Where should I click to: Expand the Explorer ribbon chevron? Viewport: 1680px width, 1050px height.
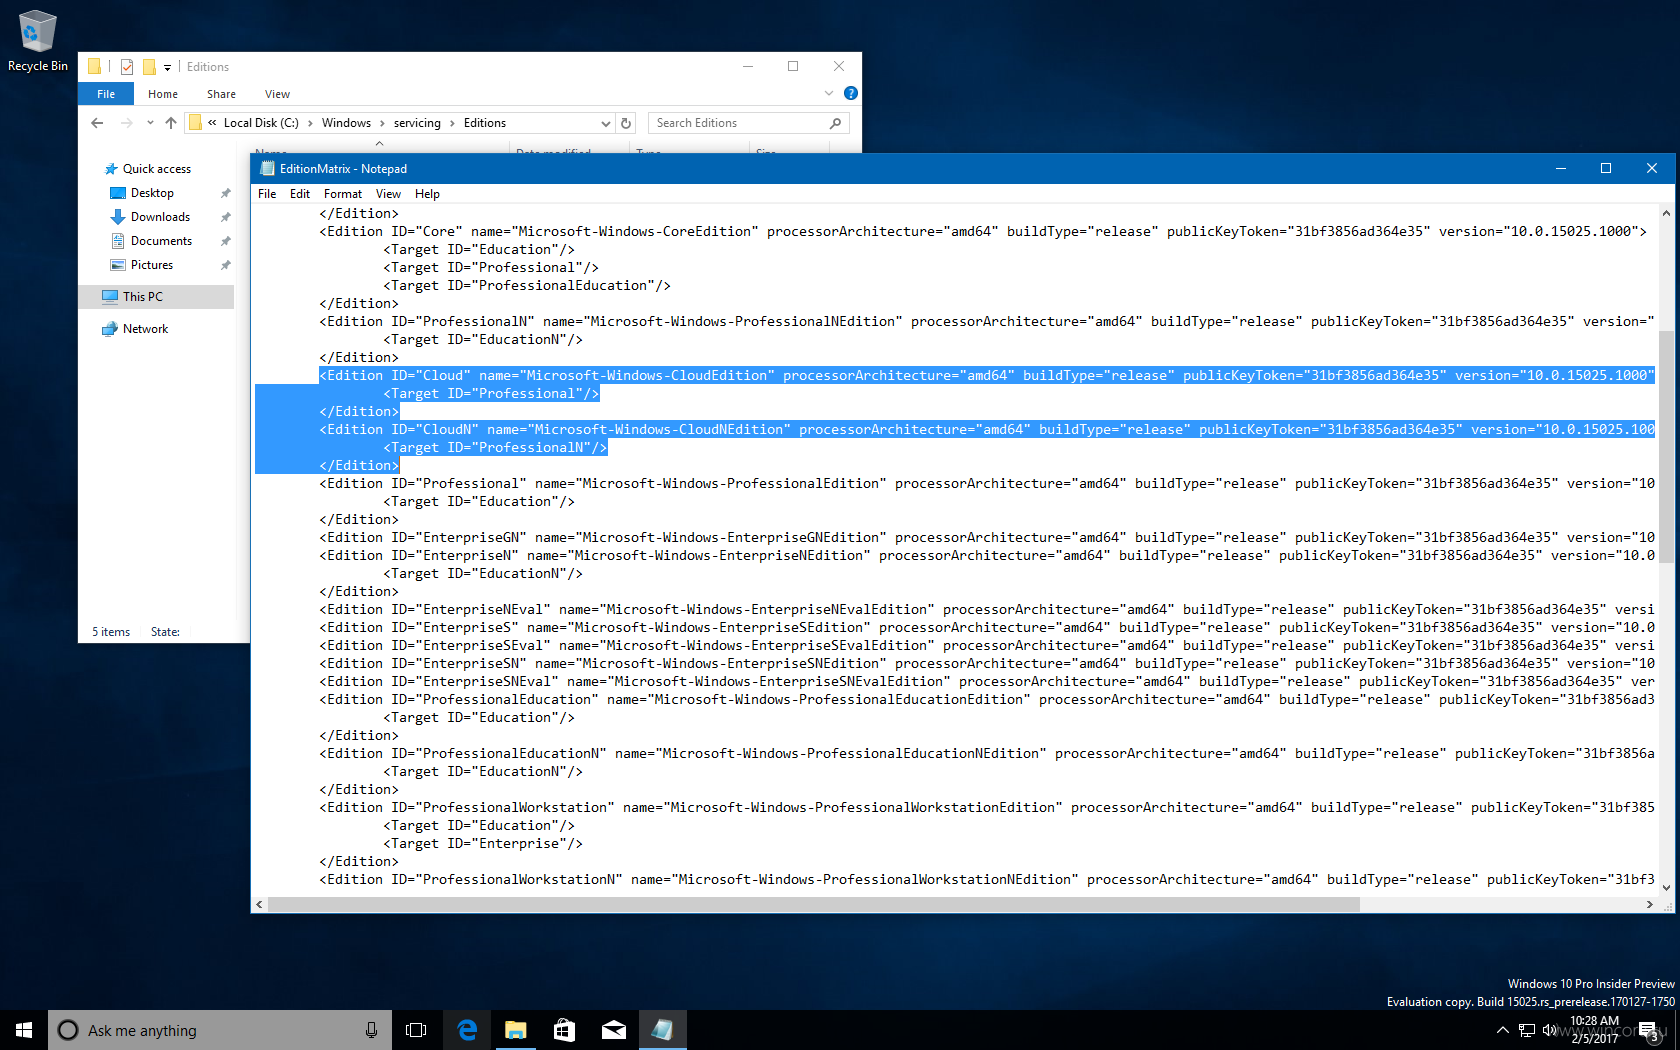pyautogui.click(x=828, y=93)
